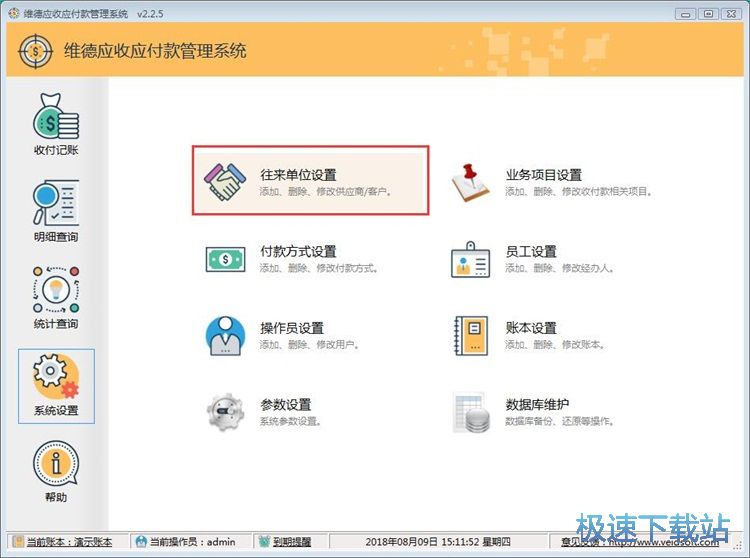Switch to the 明细查询 label in sidebar
Image resolution: width=750 pixels, height=558 pixels.
[56, 237]
